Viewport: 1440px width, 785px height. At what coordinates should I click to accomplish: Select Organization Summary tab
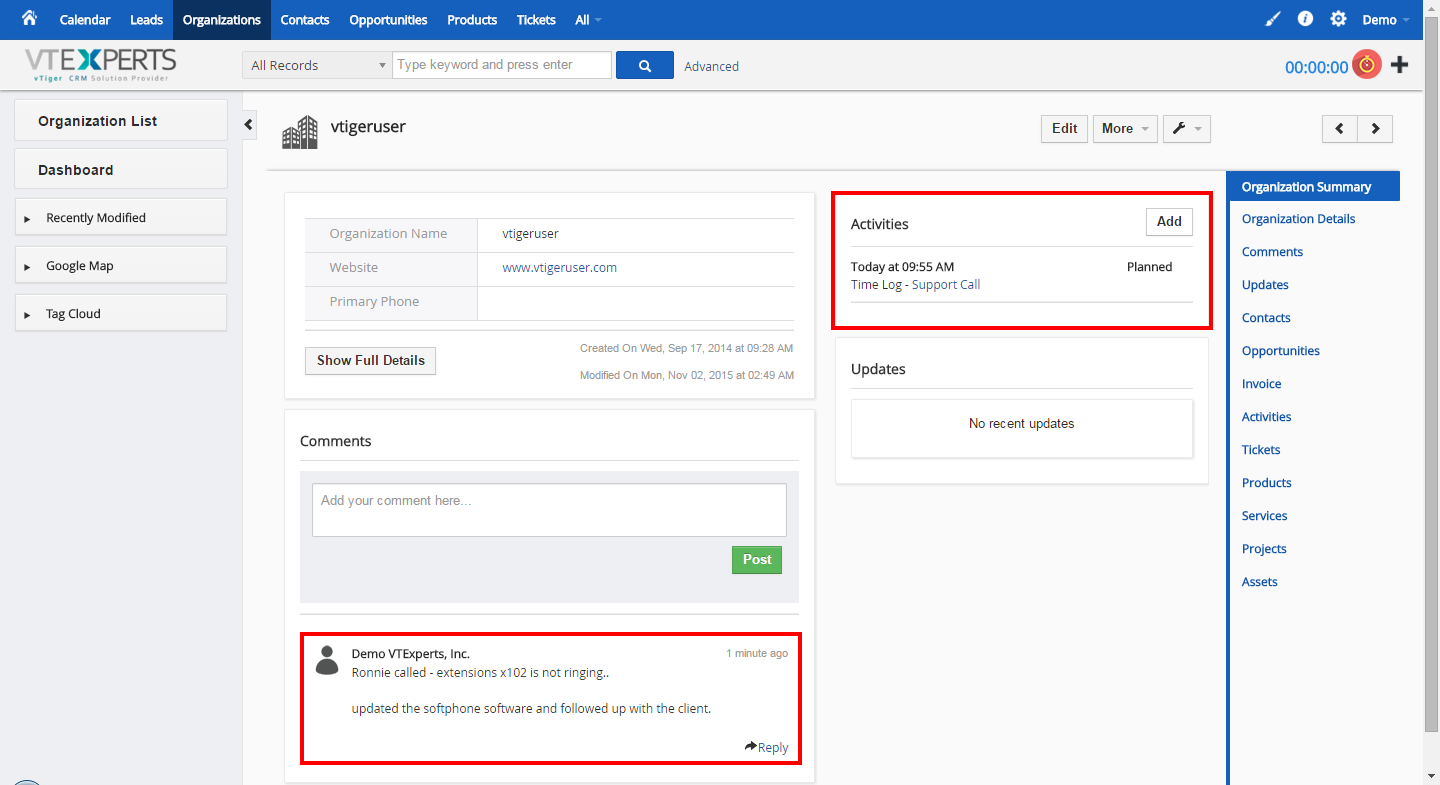click(1314, 186)
